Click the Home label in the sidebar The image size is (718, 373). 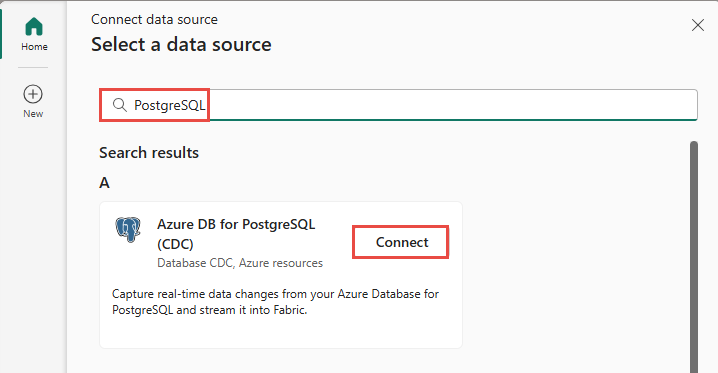pos(34,47)
